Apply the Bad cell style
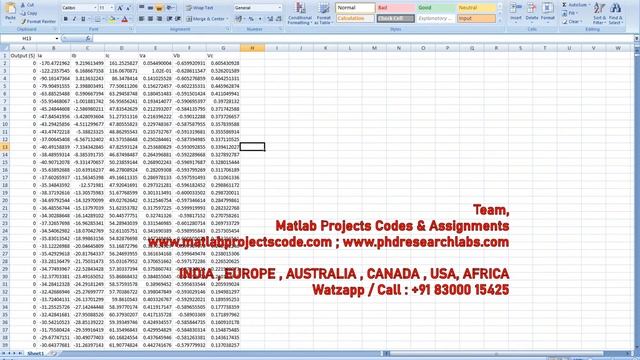Viewport: 640px width, 360px height. (395, 8)
